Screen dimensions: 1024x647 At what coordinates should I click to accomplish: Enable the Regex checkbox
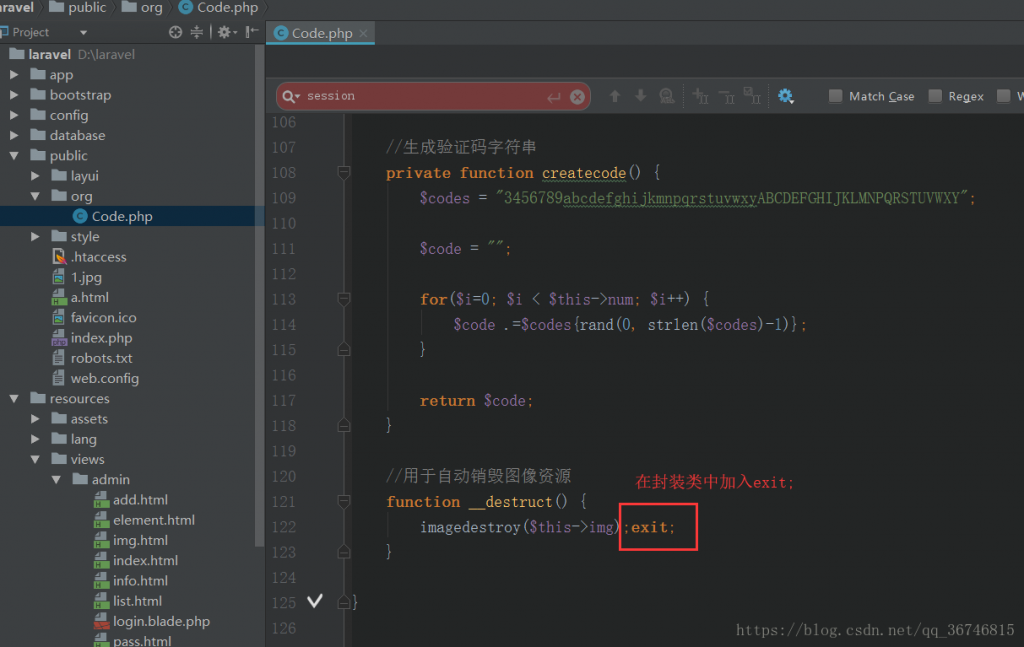tap(935, 96)
